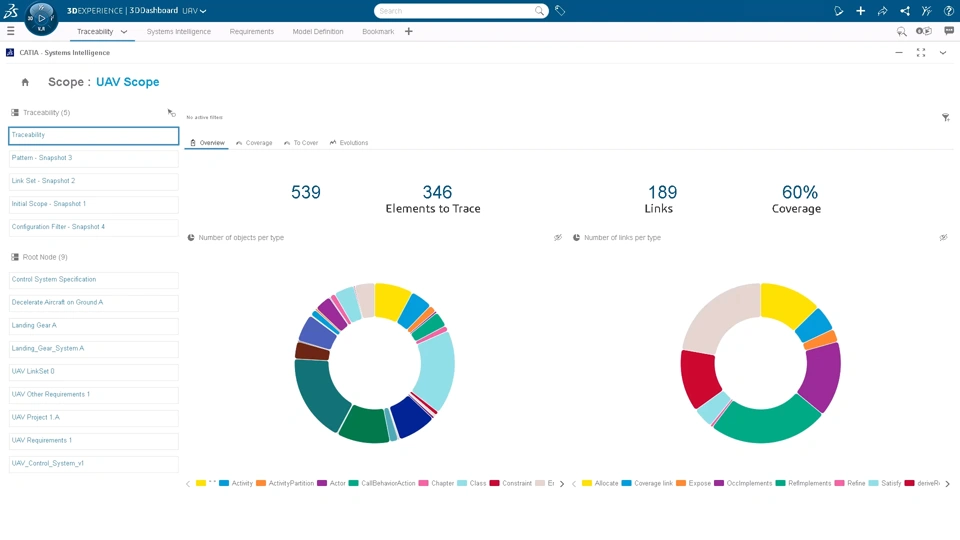Switch to Model Definition tab

[x=318, y=31]
